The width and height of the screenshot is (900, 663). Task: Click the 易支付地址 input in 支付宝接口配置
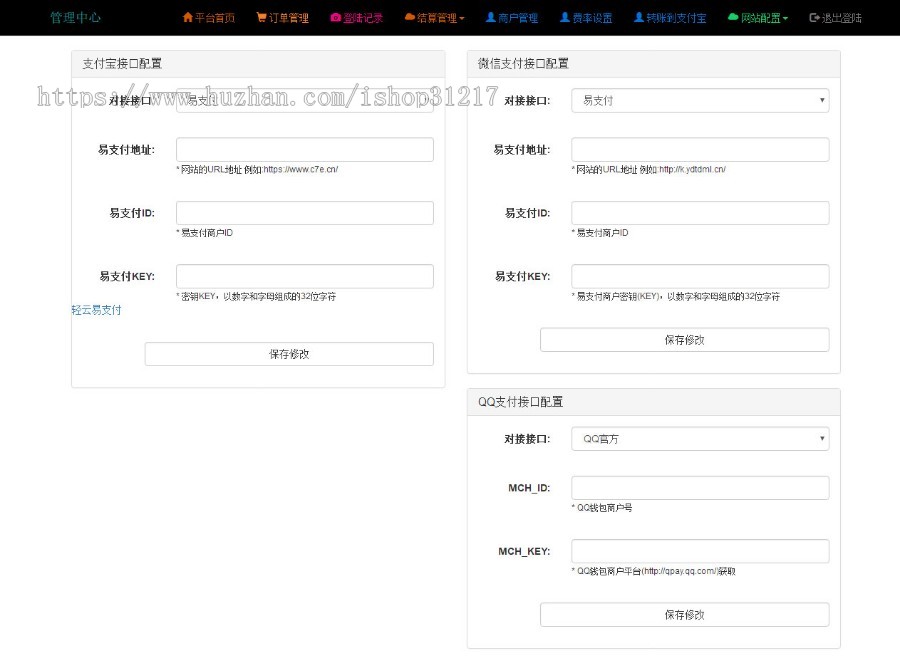click(x=304, y=149)
